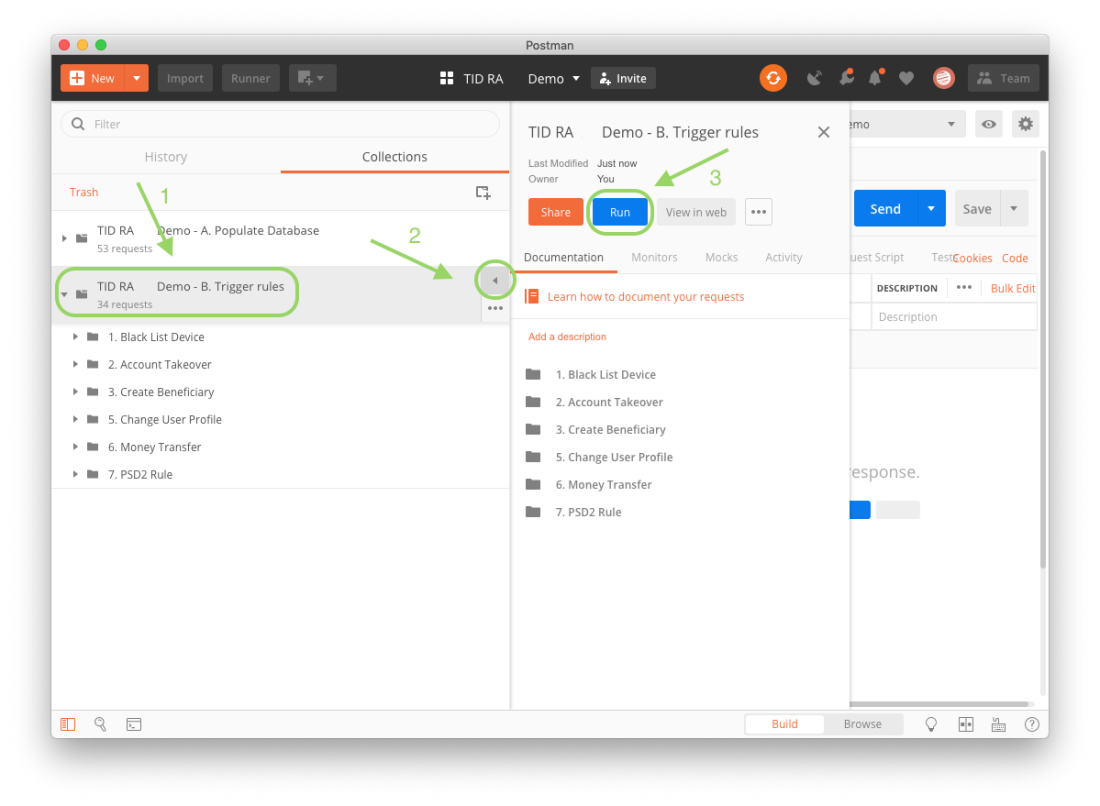Screen dimensions: 1100x806
Task: Close the collection details panel
Action: coord(824,132)
